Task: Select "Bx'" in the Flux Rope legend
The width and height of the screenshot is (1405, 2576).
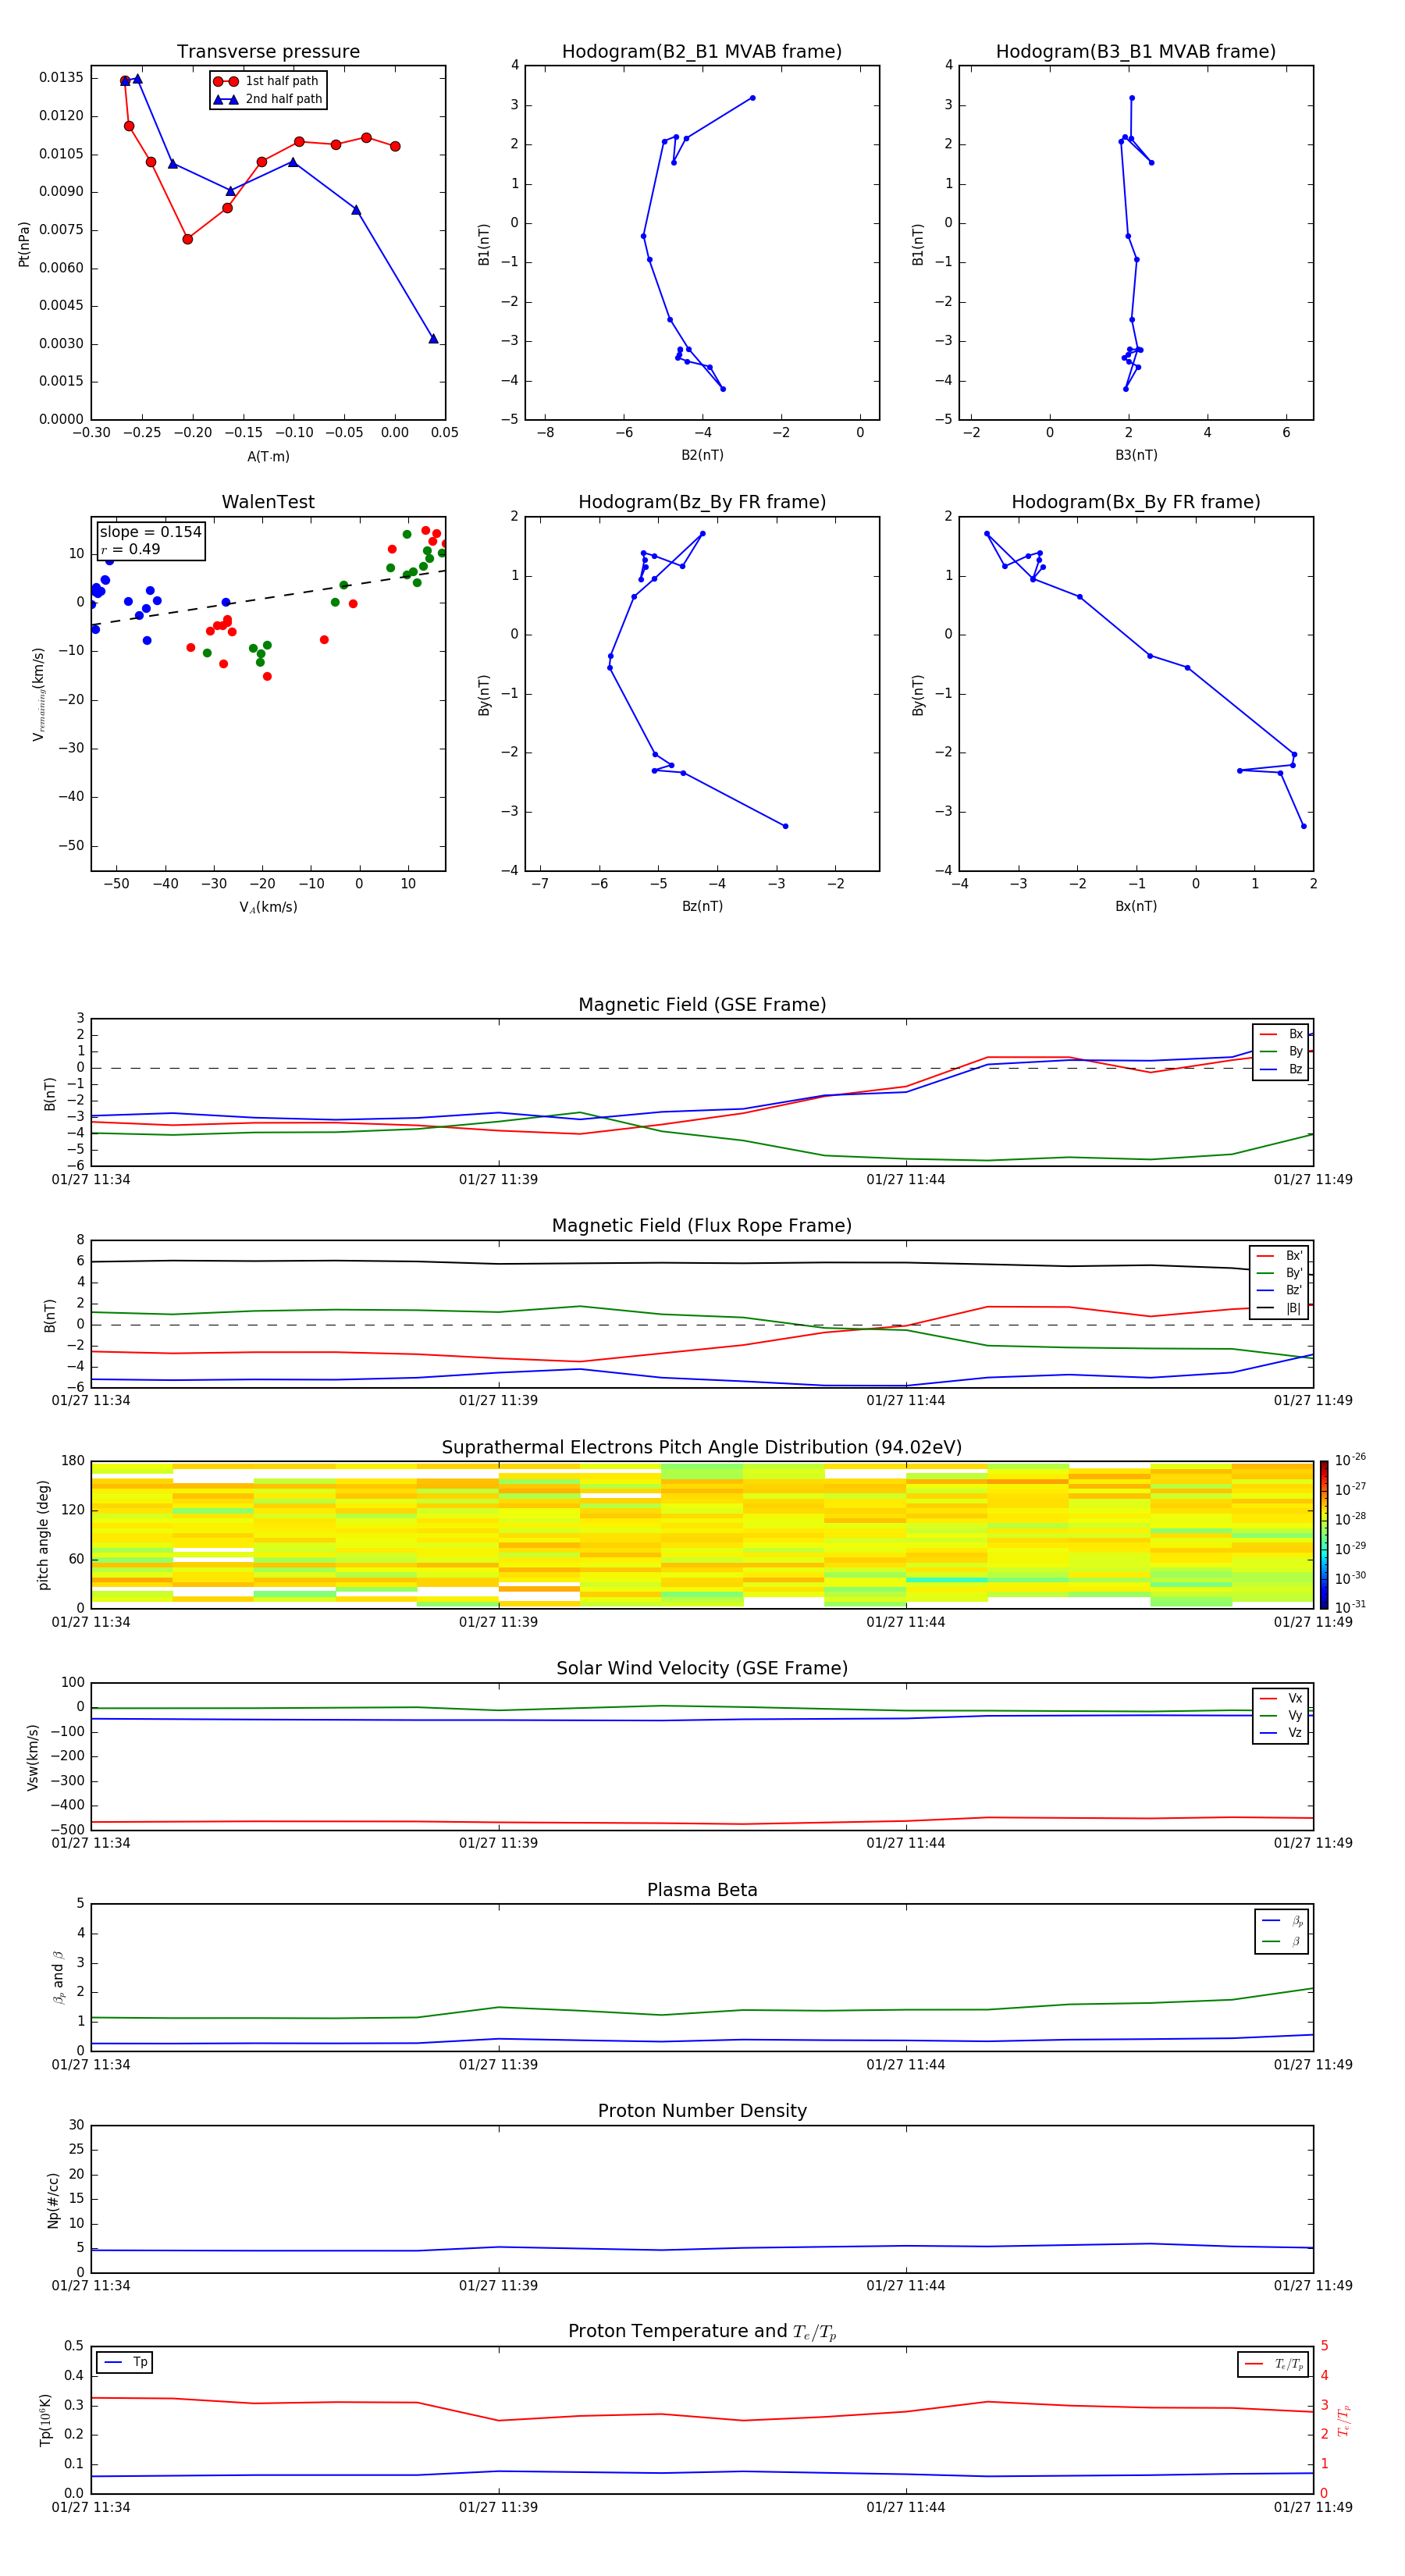Action: [1279, 1256]
